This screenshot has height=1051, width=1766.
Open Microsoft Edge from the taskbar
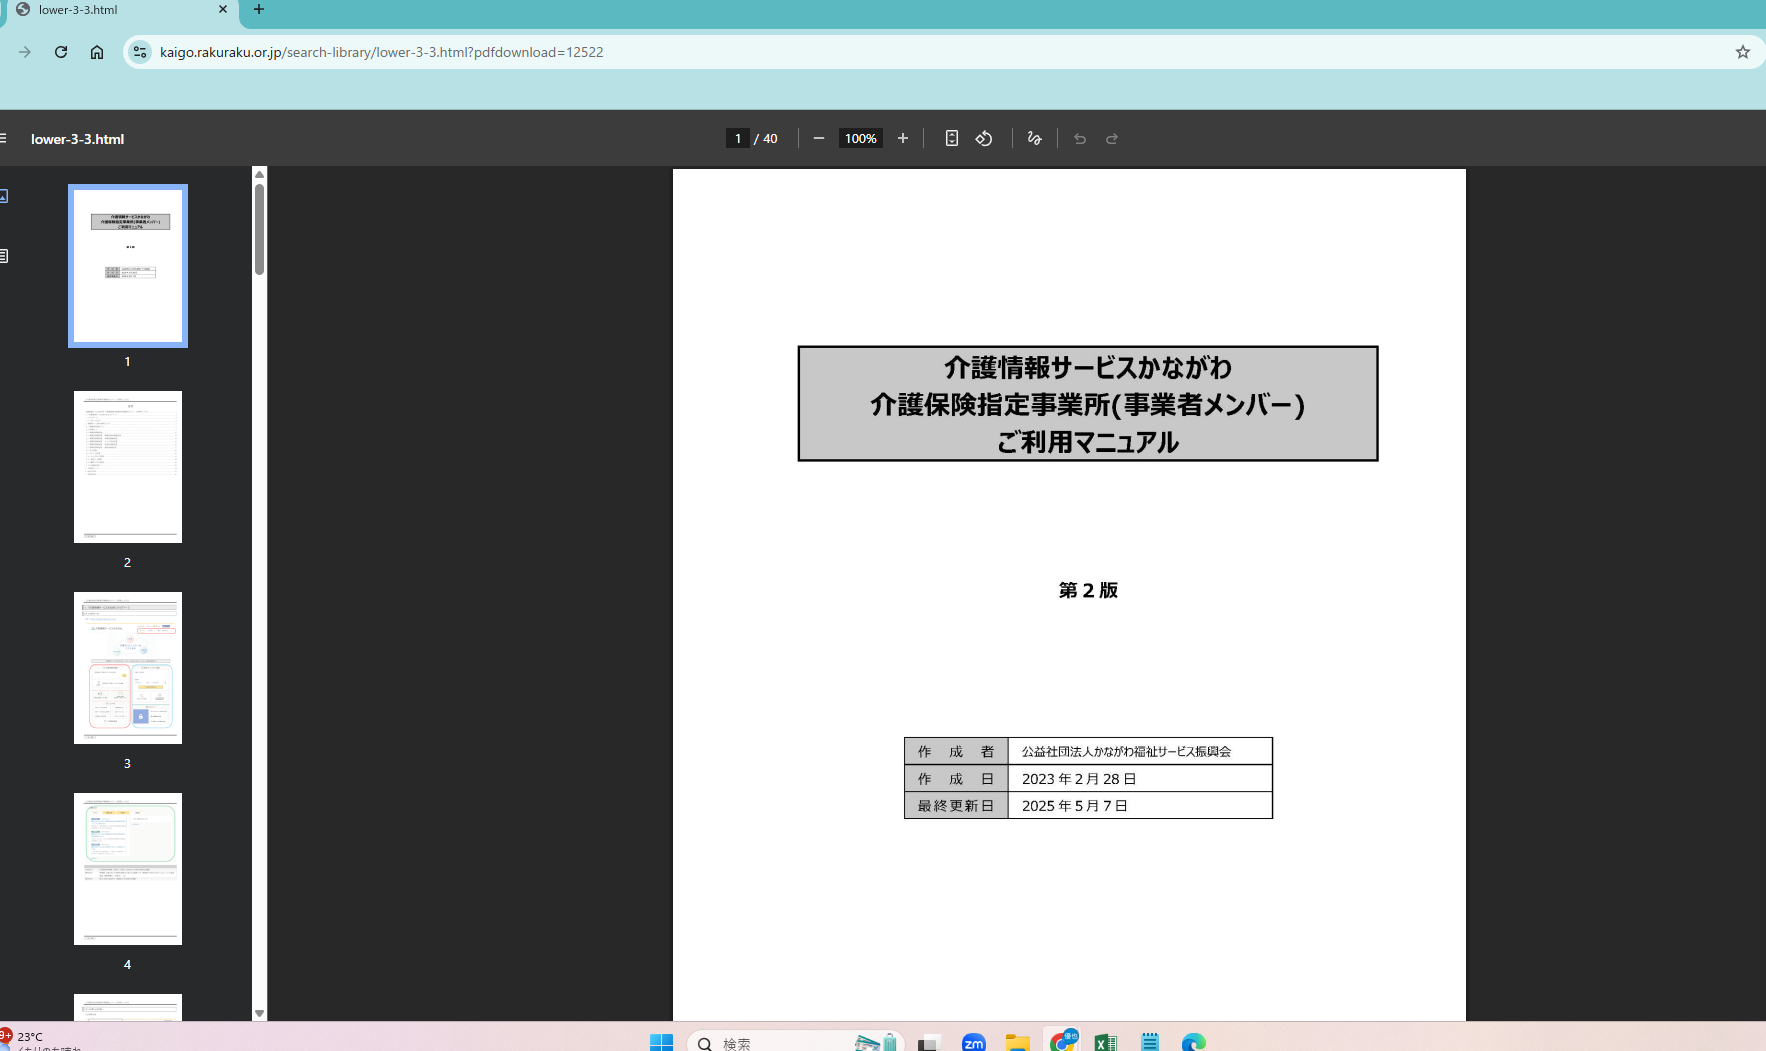click(x=1193, y=1042)
